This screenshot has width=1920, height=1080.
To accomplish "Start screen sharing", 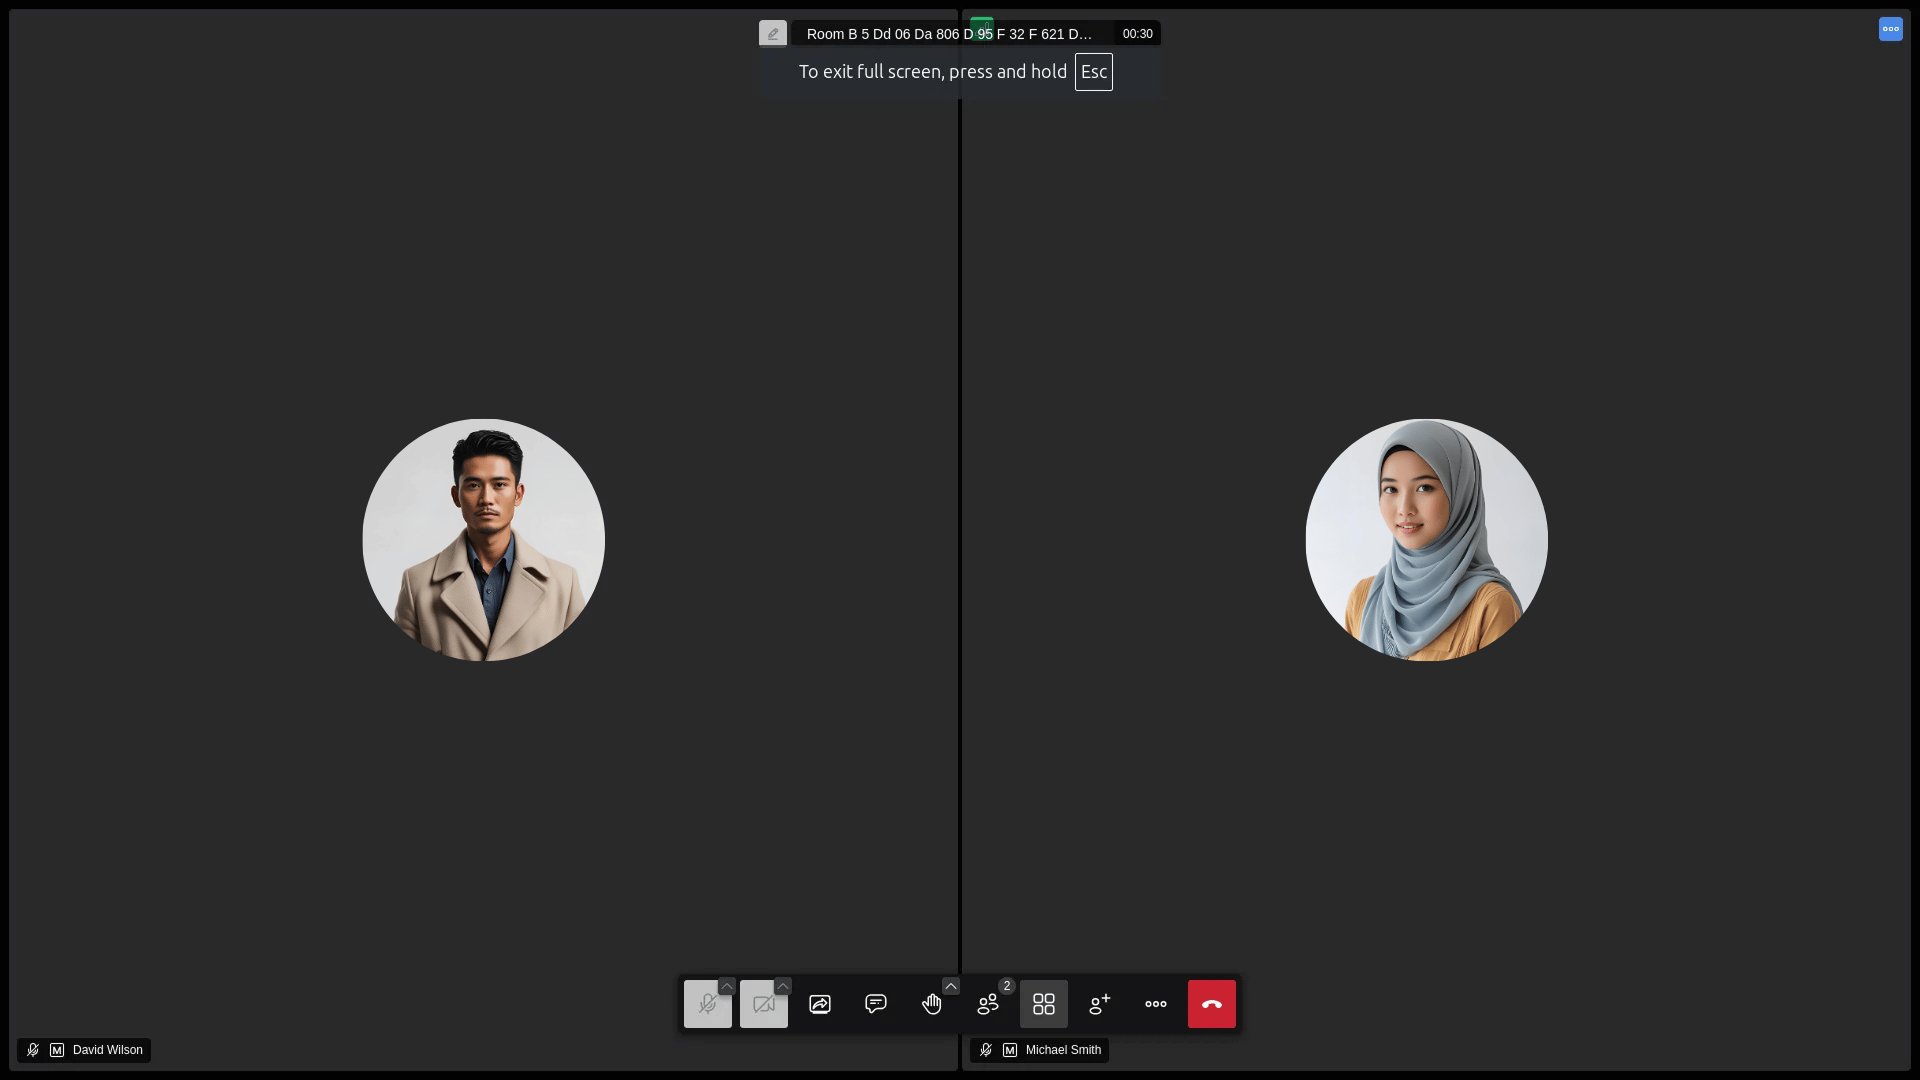I will pyautogui.click(x=819, y=1004).
